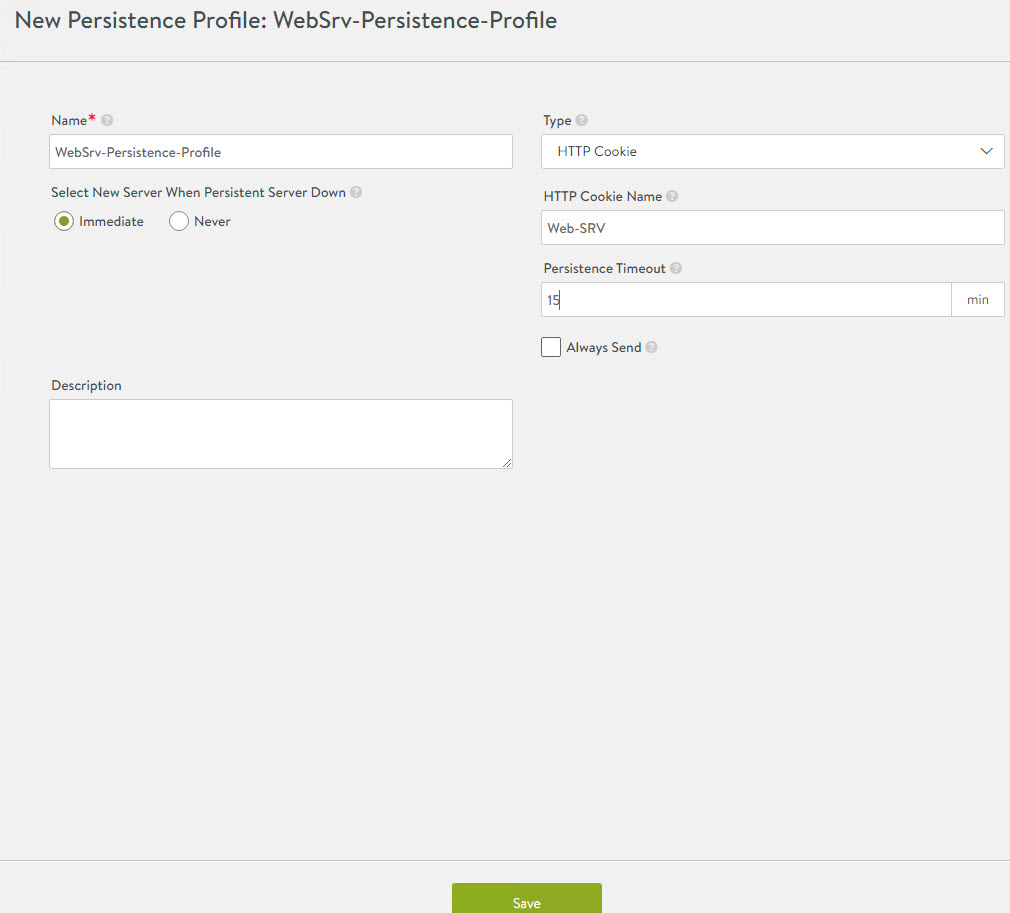This screenshot has height=913, width=1010.
Task: Enable the Always Send checkbox
Action: click(x=551, y=346)
